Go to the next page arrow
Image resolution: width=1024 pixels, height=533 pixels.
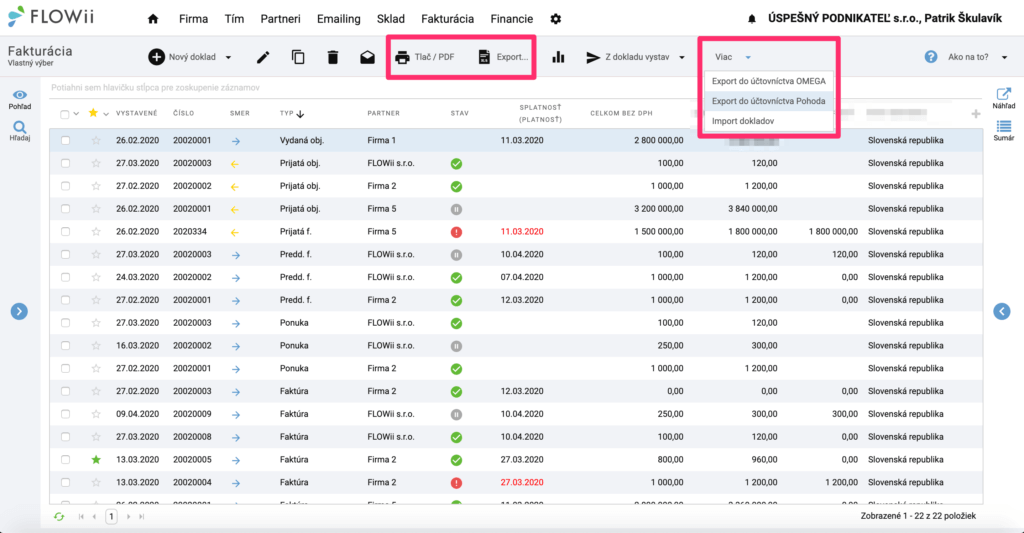pos(128,517)
